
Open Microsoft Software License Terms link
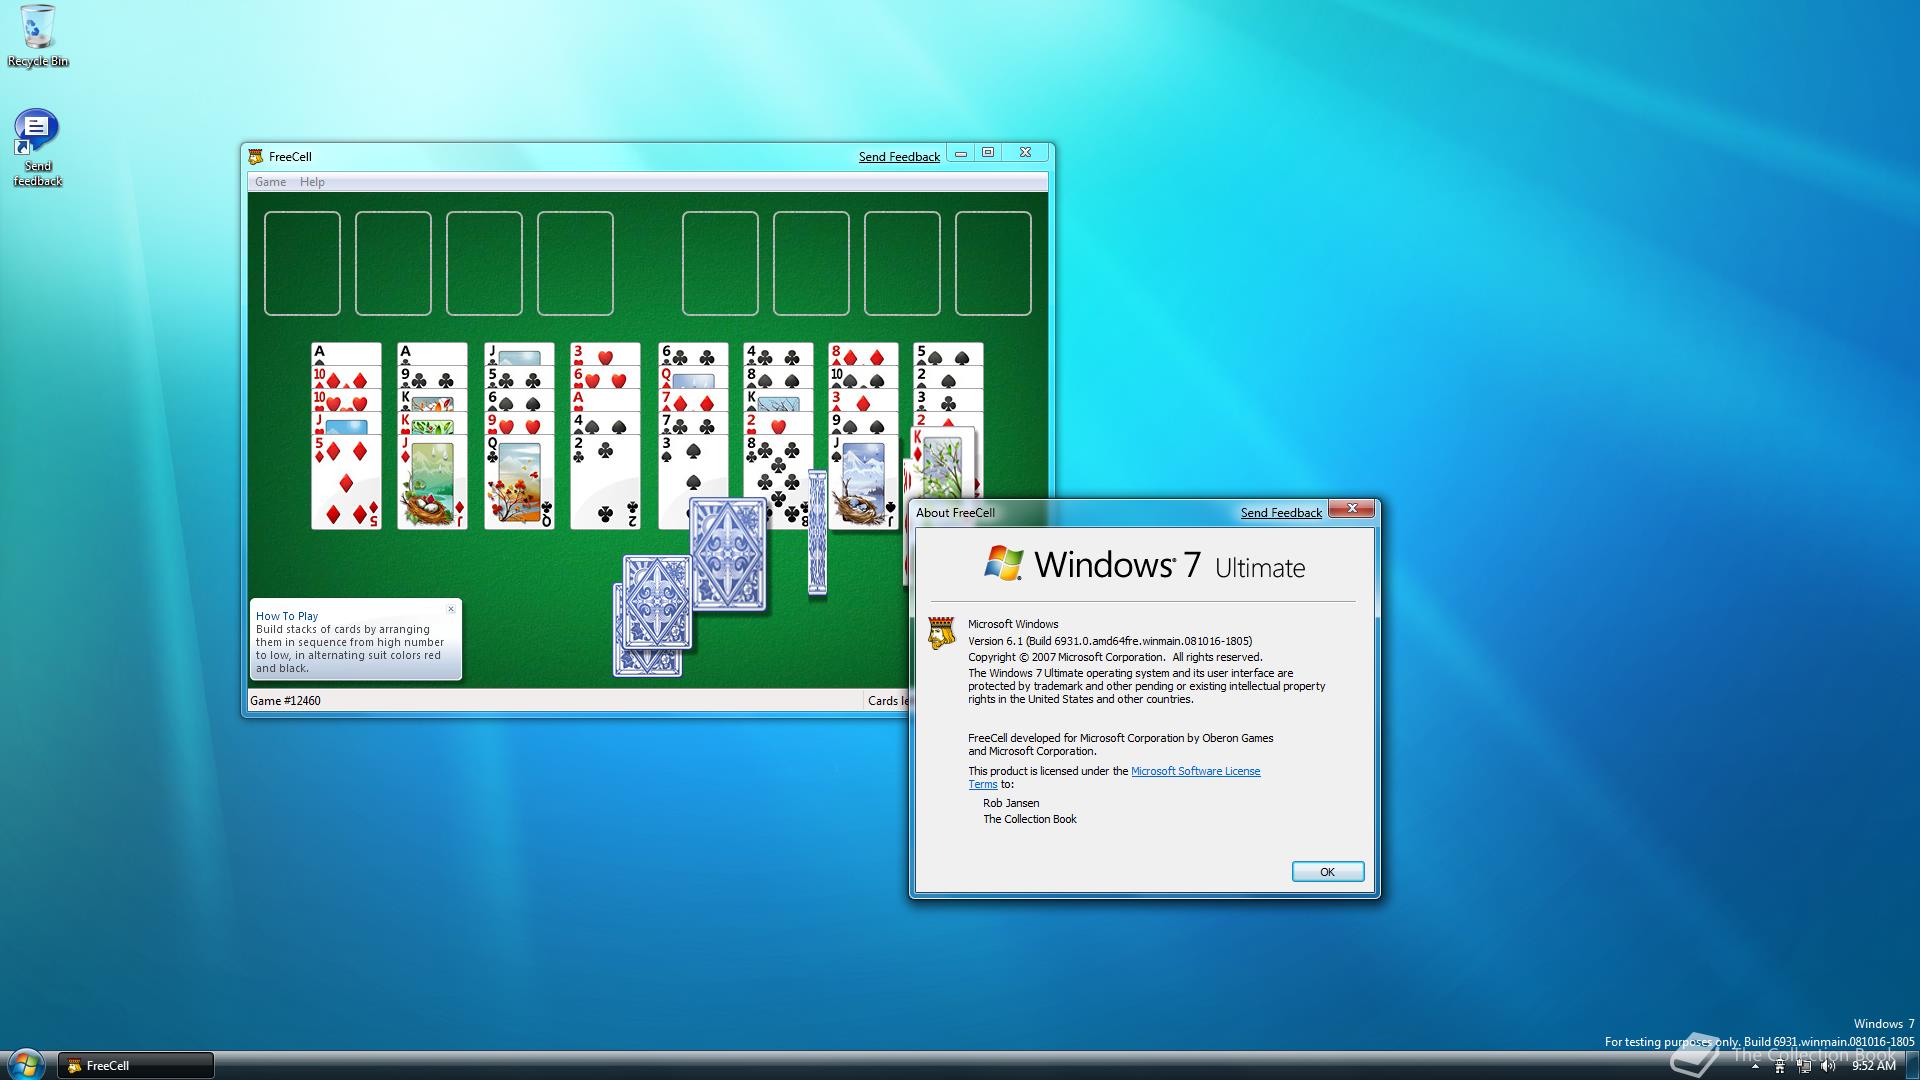click(1195, 771)
